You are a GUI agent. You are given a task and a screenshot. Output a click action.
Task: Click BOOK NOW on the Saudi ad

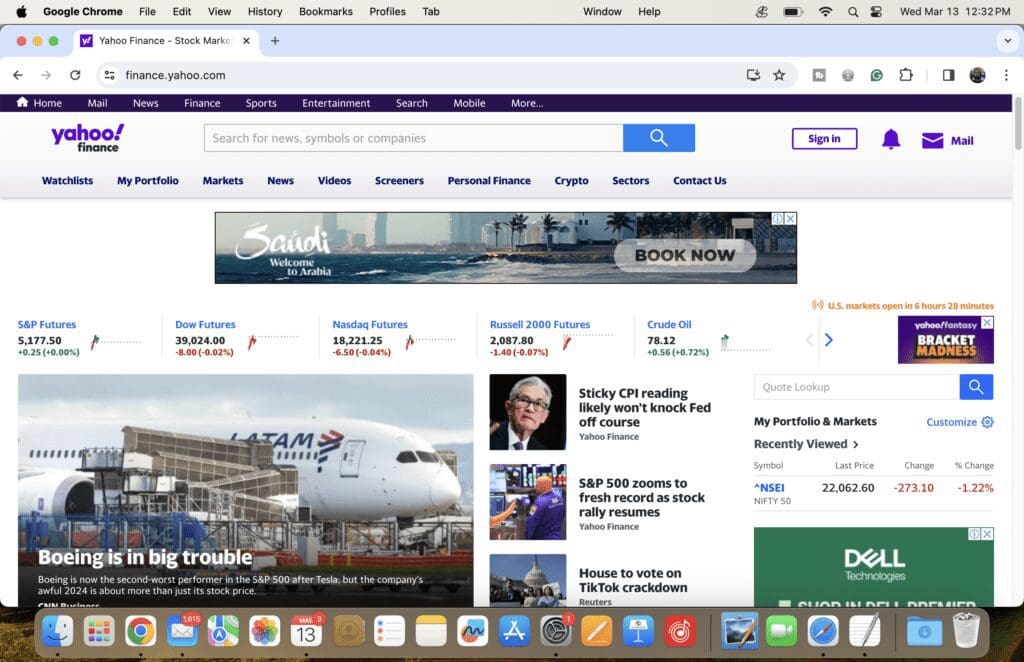pyautogui.click(x=685, y=255)
